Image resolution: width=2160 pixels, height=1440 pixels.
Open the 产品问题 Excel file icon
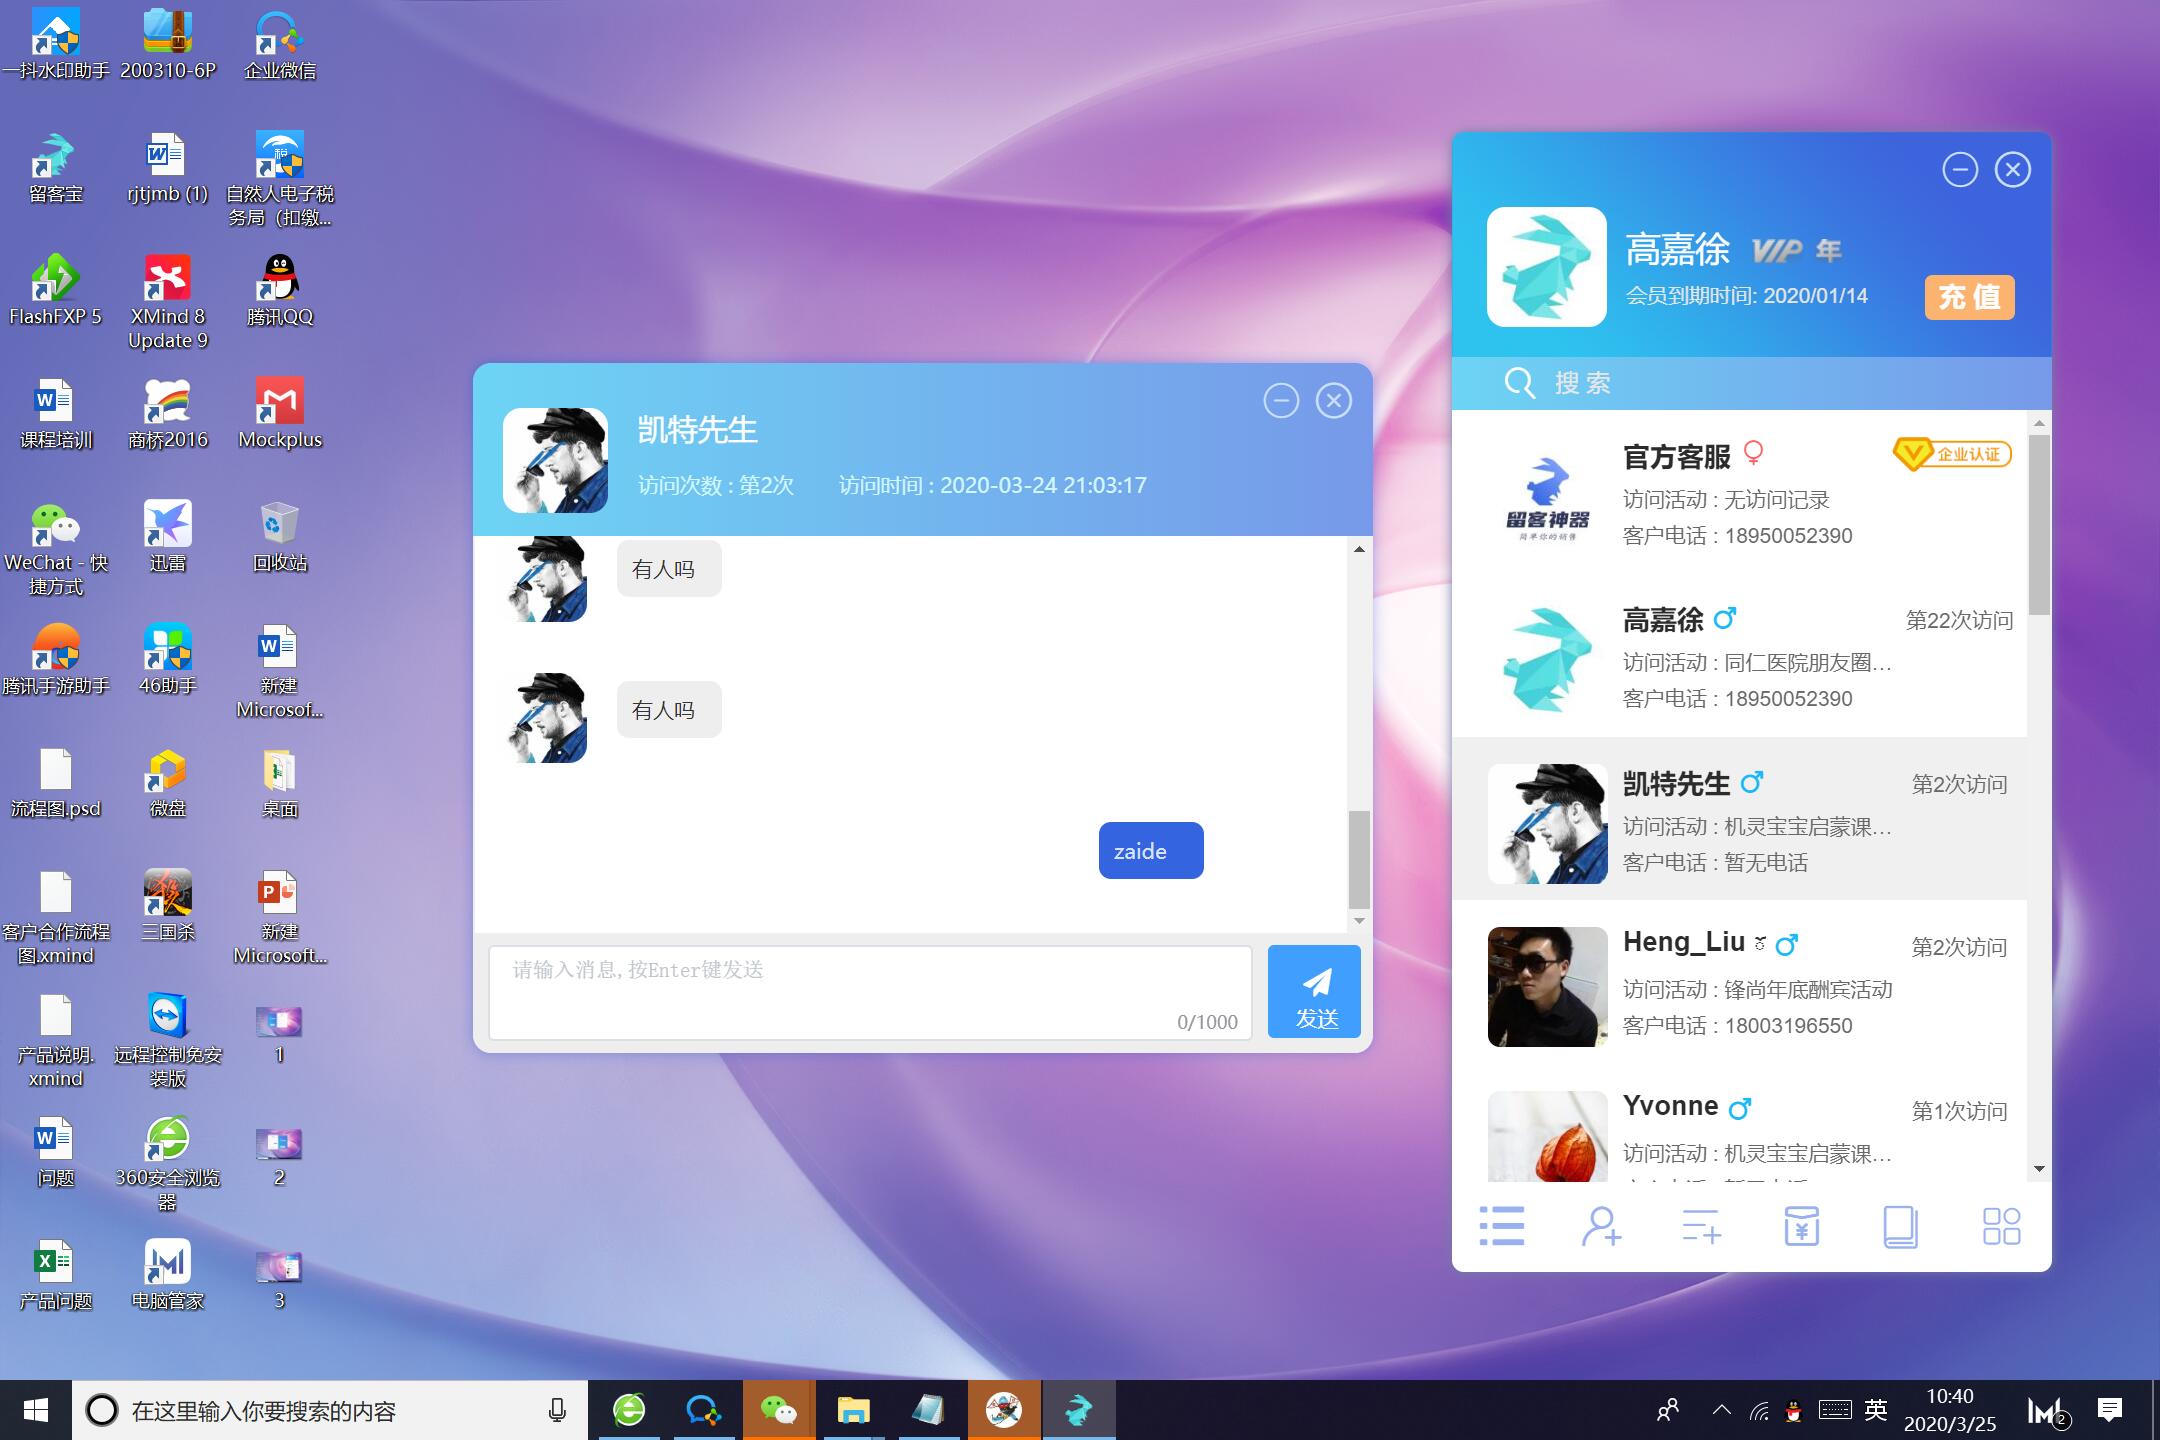55,1275
